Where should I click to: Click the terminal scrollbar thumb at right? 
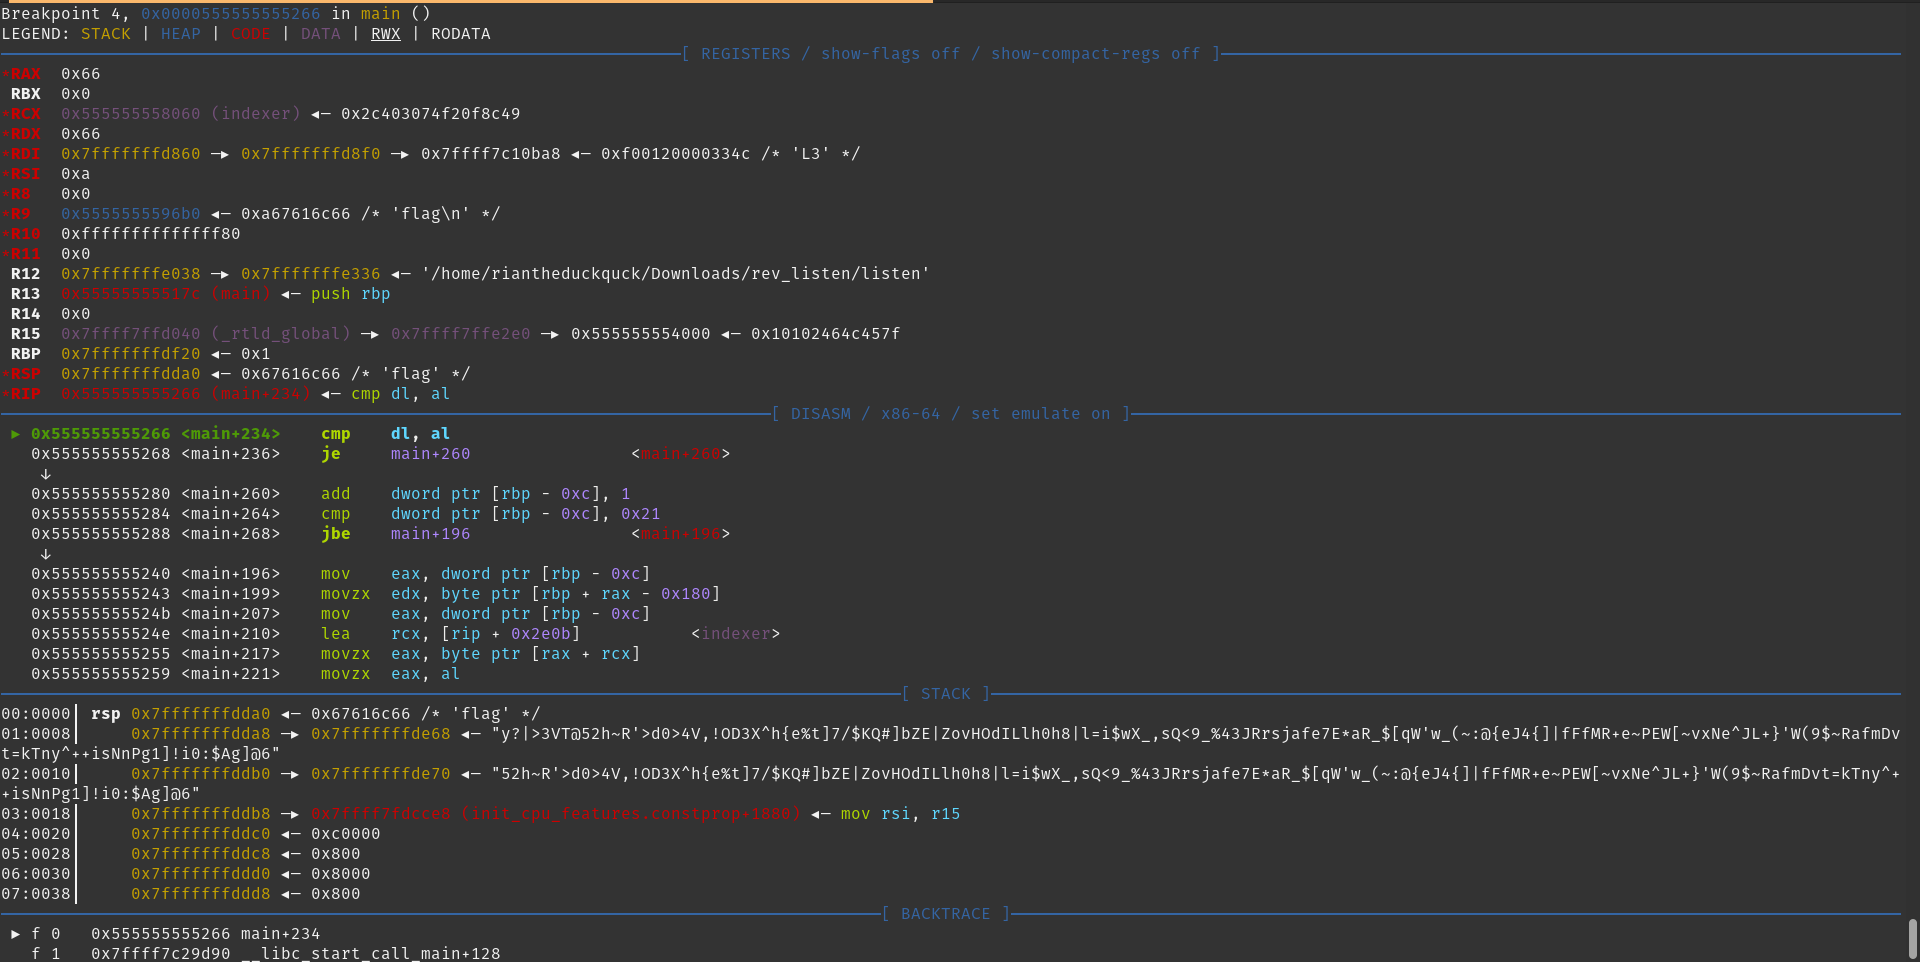[x=1912, y=938]
